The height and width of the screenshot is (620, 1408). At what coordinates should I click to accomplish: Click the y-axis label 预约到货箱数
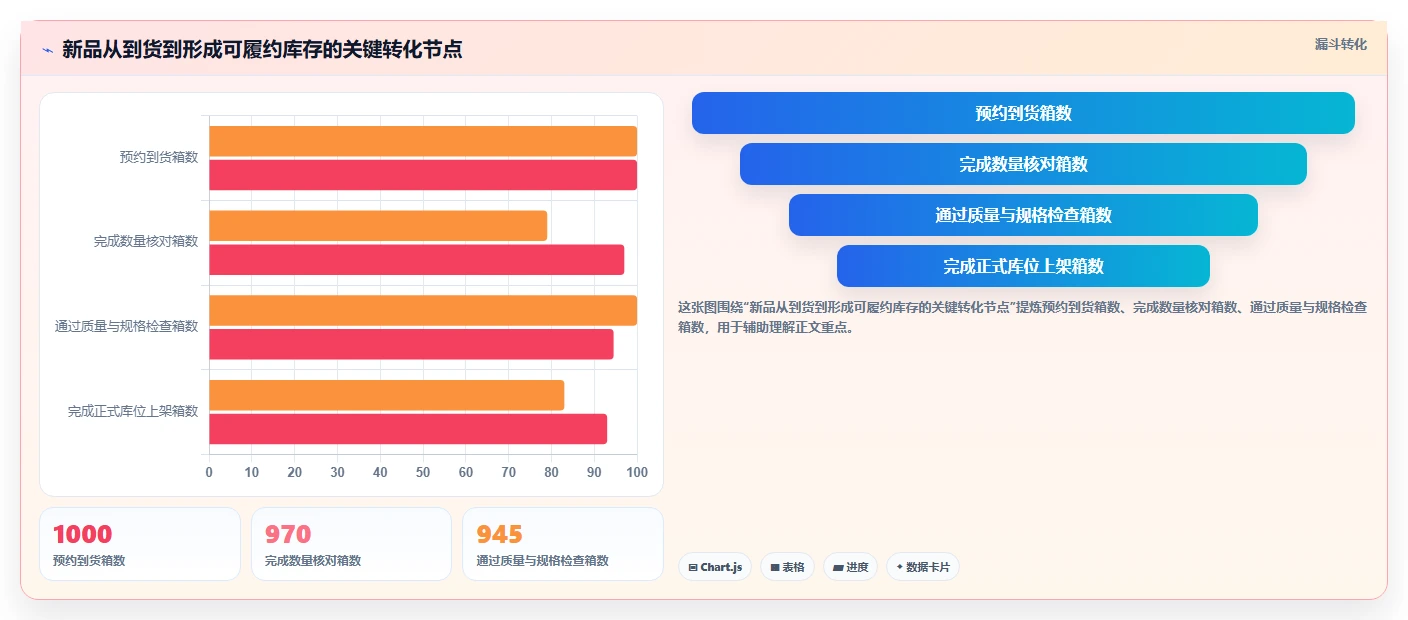pos(158,157)
